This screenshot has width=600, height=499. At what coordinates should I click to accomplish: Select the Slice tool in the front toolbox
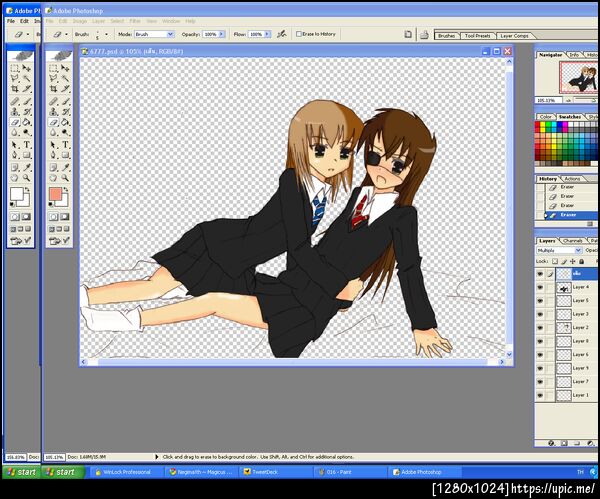(x=65, y=89)
